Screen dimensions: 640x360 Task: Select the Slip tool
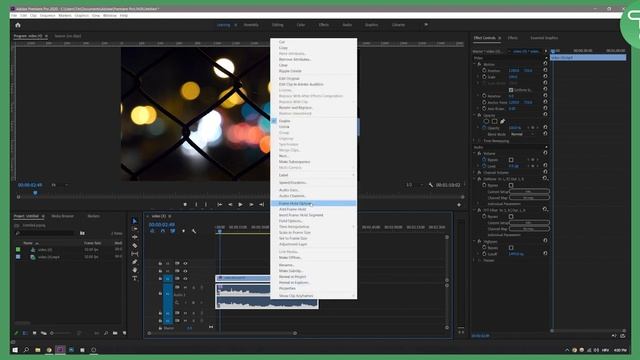(135, 253)
